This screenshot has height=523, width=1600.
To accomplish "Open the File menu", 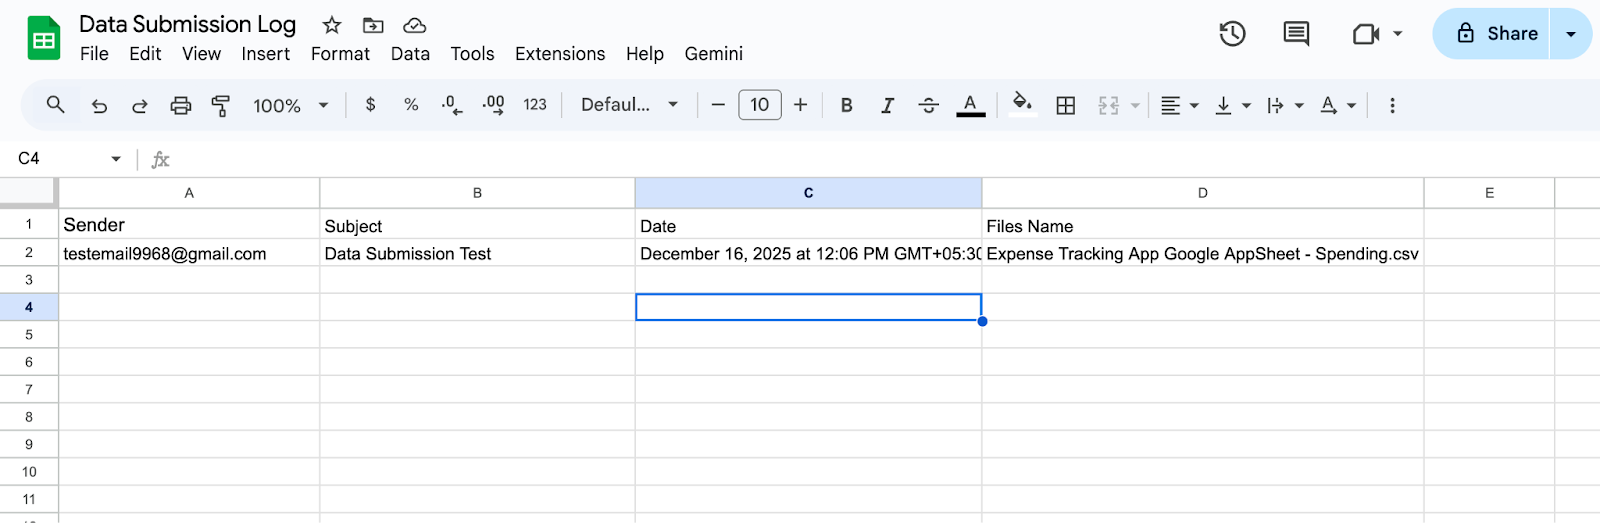I will point(94,54).
